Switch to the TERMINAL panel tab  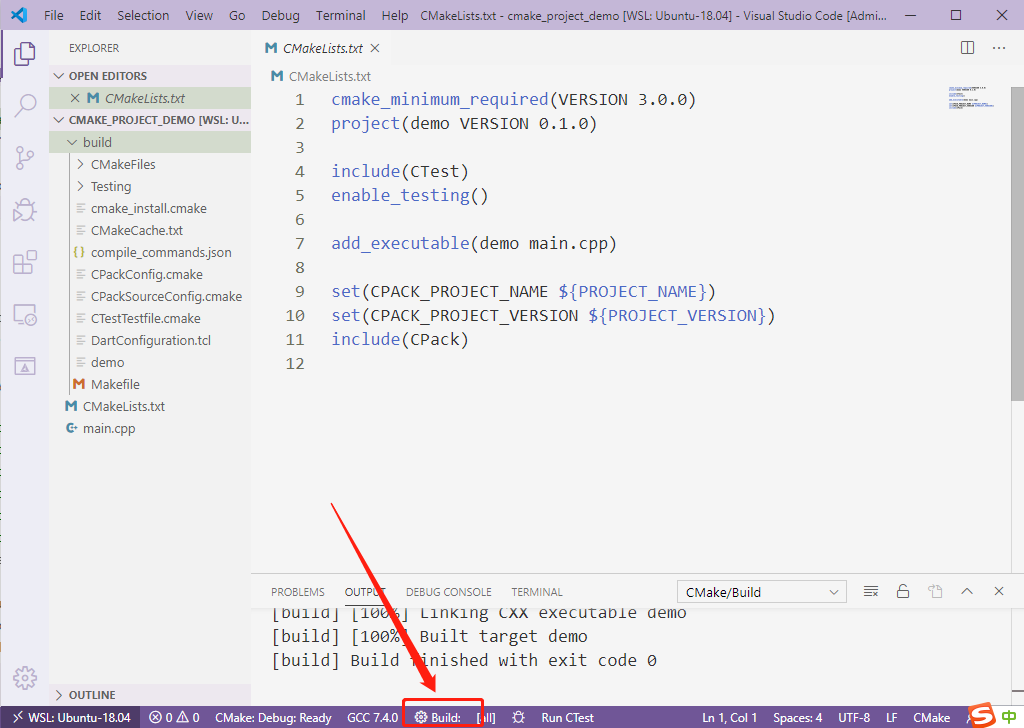click(x=537, y=591)
